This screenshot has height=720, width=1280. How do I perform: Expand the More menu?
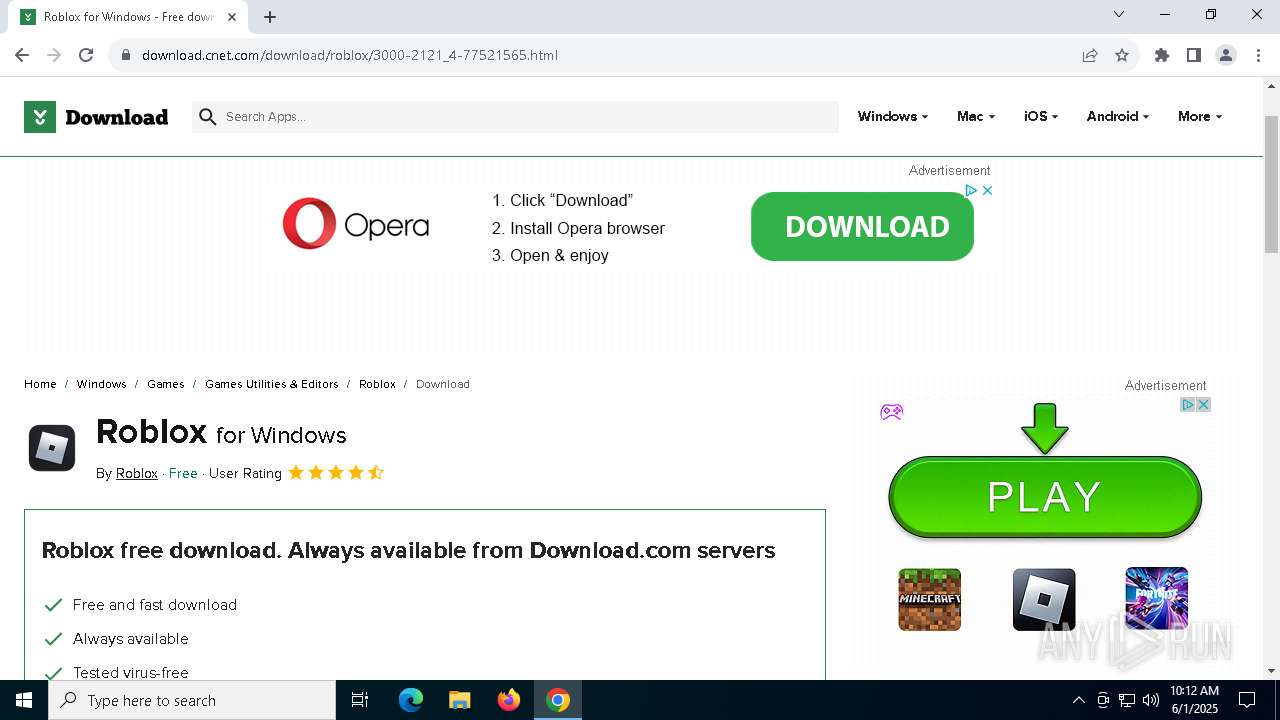[1200, 116]
